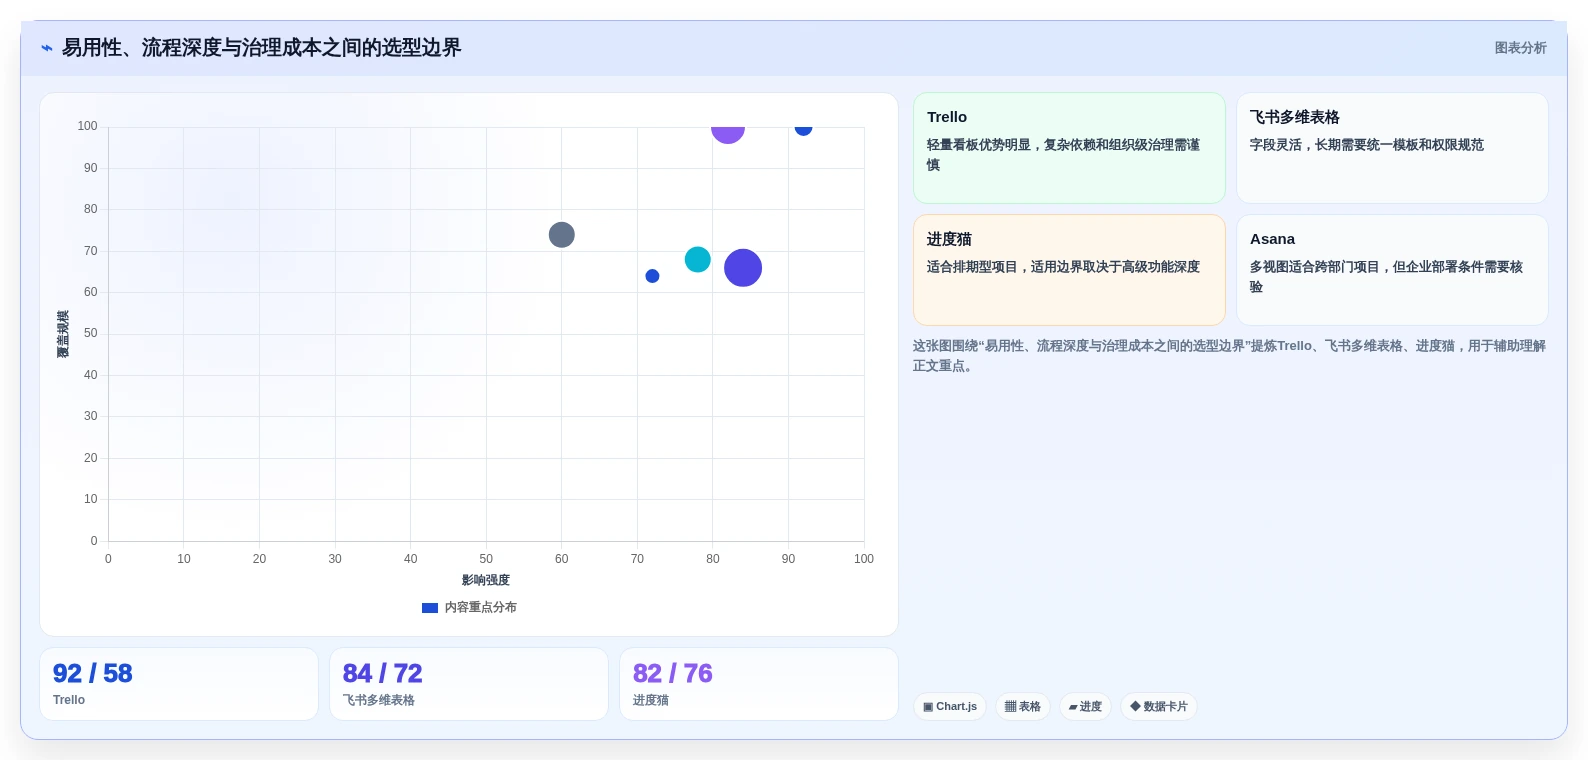The image size is (1588, 760).
Task: Click Asana card text 多视图适合跨部门项目
Action: point(1315,267)
